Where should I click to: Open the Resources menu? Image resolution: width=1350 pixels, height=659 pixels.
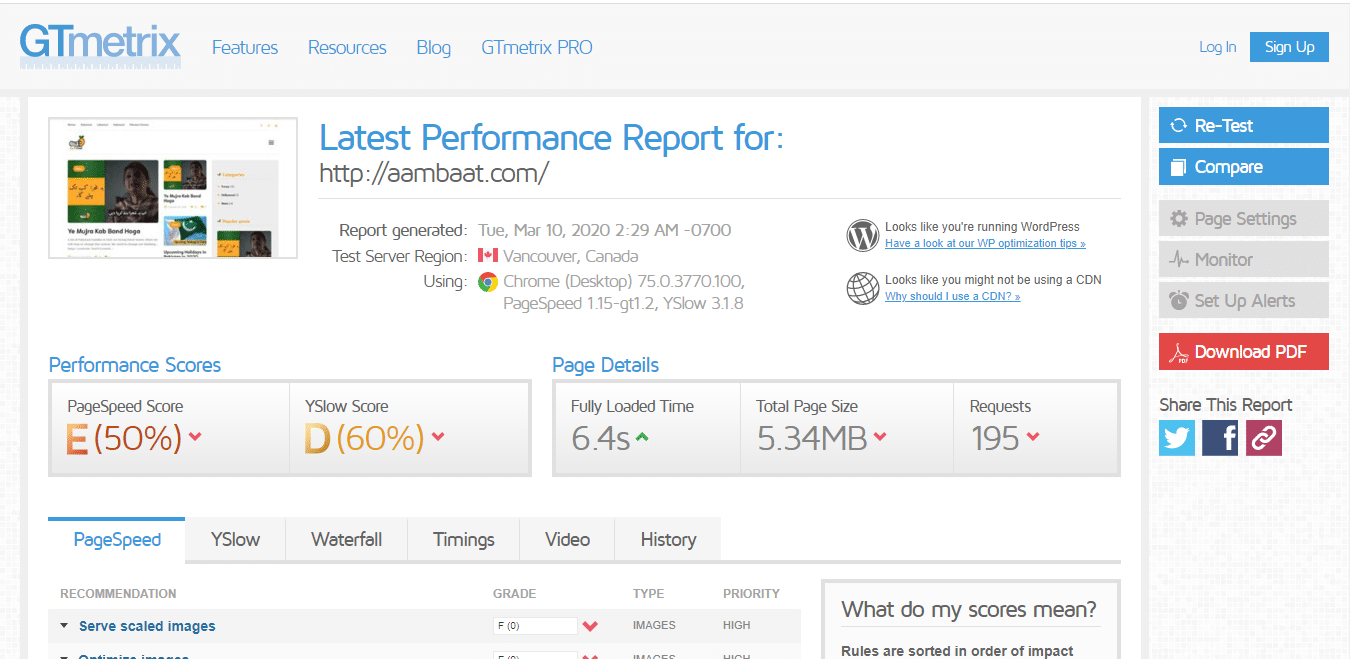[347, 47]
